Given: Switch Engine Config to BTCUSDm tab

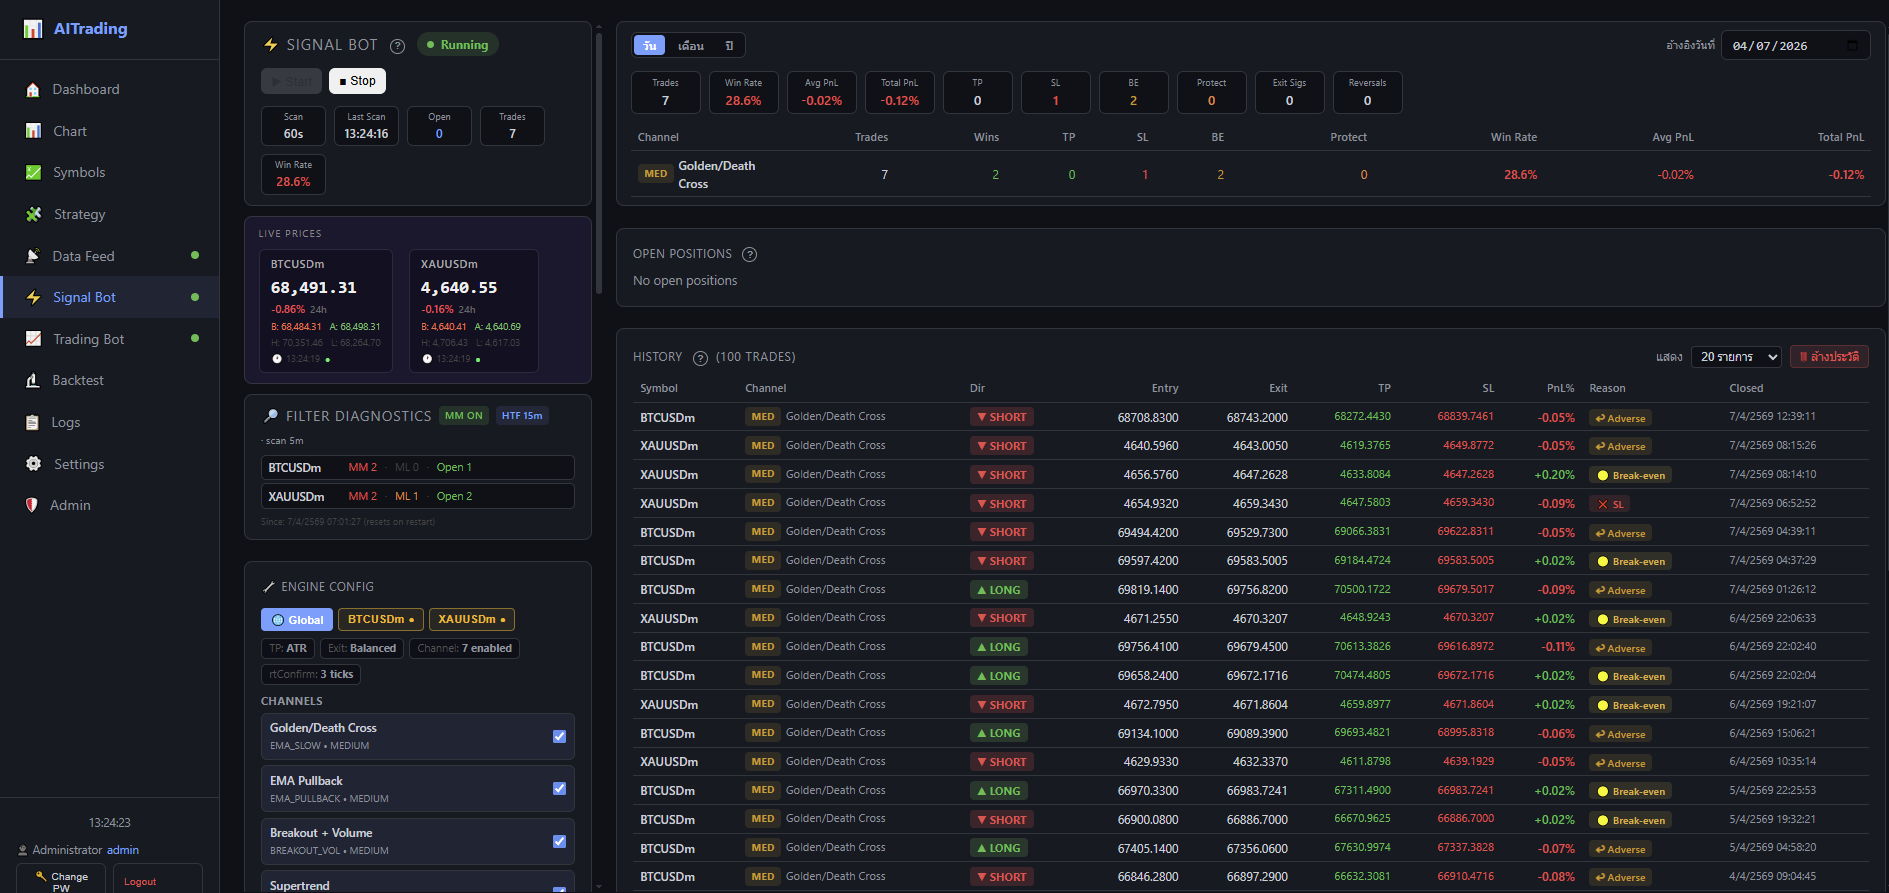Looking at the screenshot, I should (381, 620).
